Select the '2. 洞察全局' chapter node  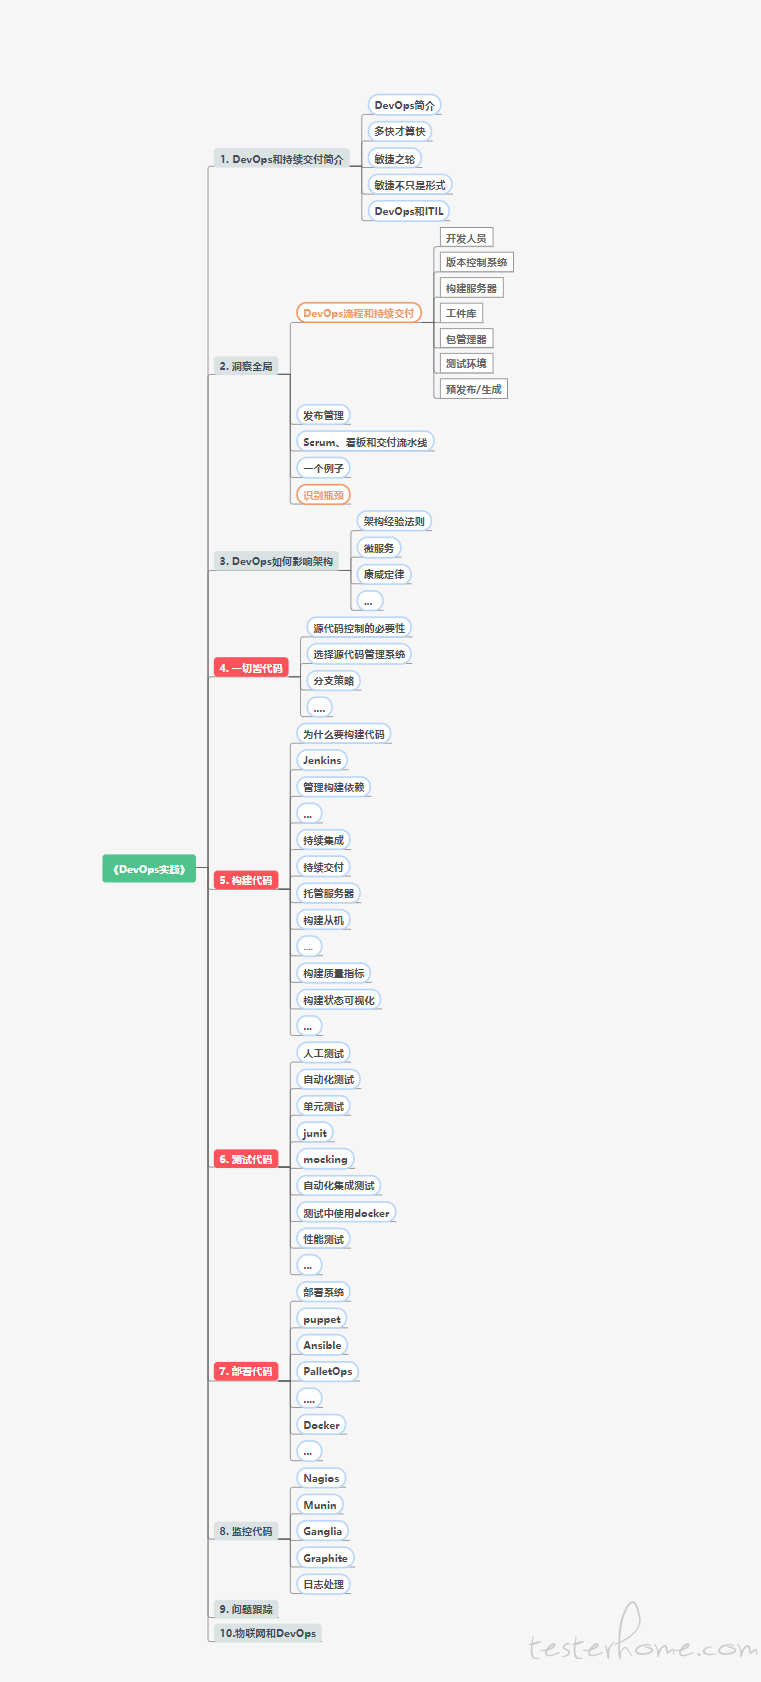[246, 366]
